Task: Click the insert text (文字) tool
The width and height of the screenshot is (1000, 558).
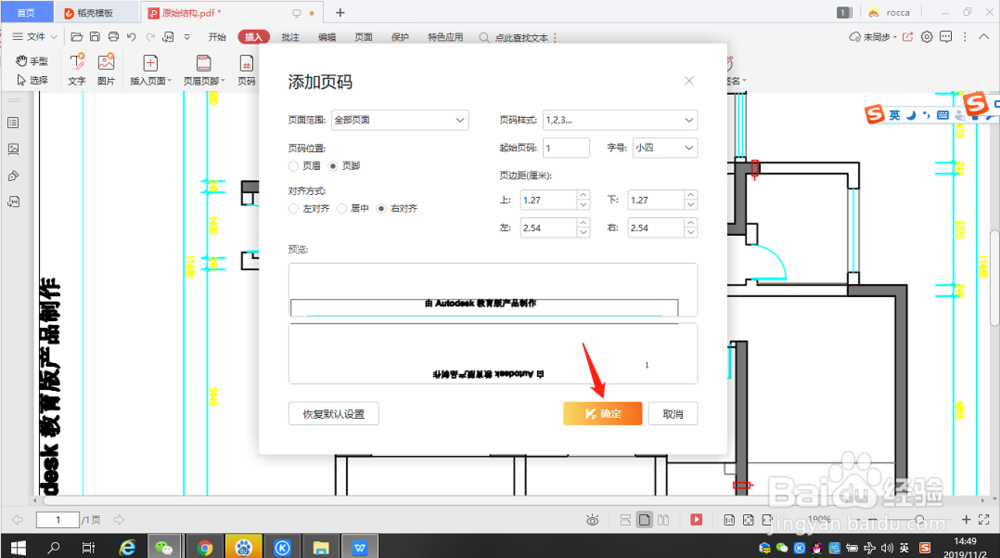Action: 77,69
